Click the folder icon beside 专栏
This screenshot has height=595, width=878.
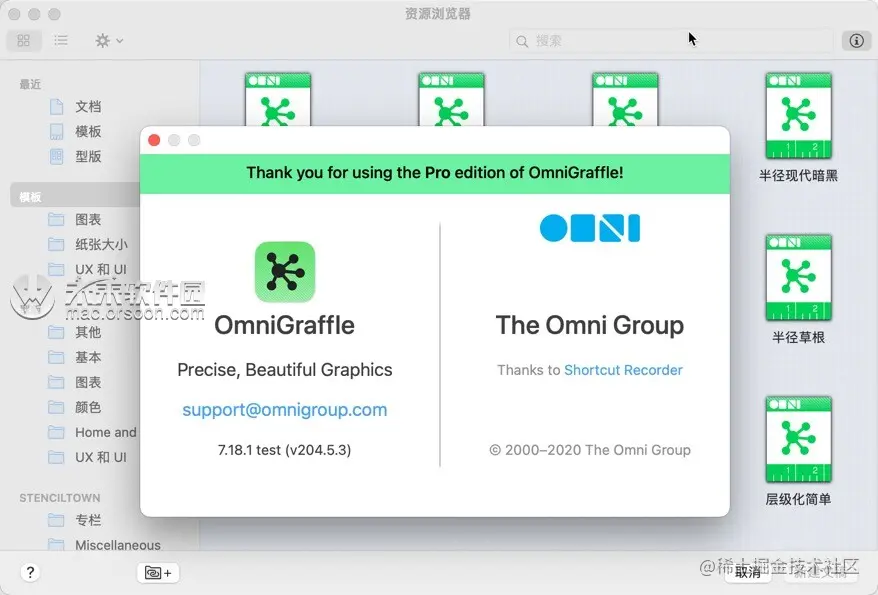click(56, 520)
